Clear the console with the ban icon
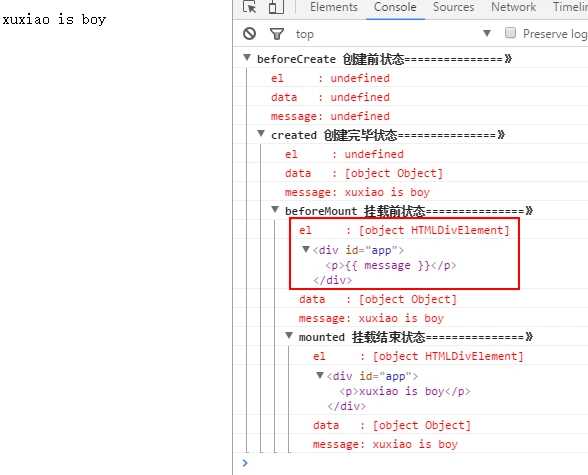588x475 pixels. coord(249,34)
